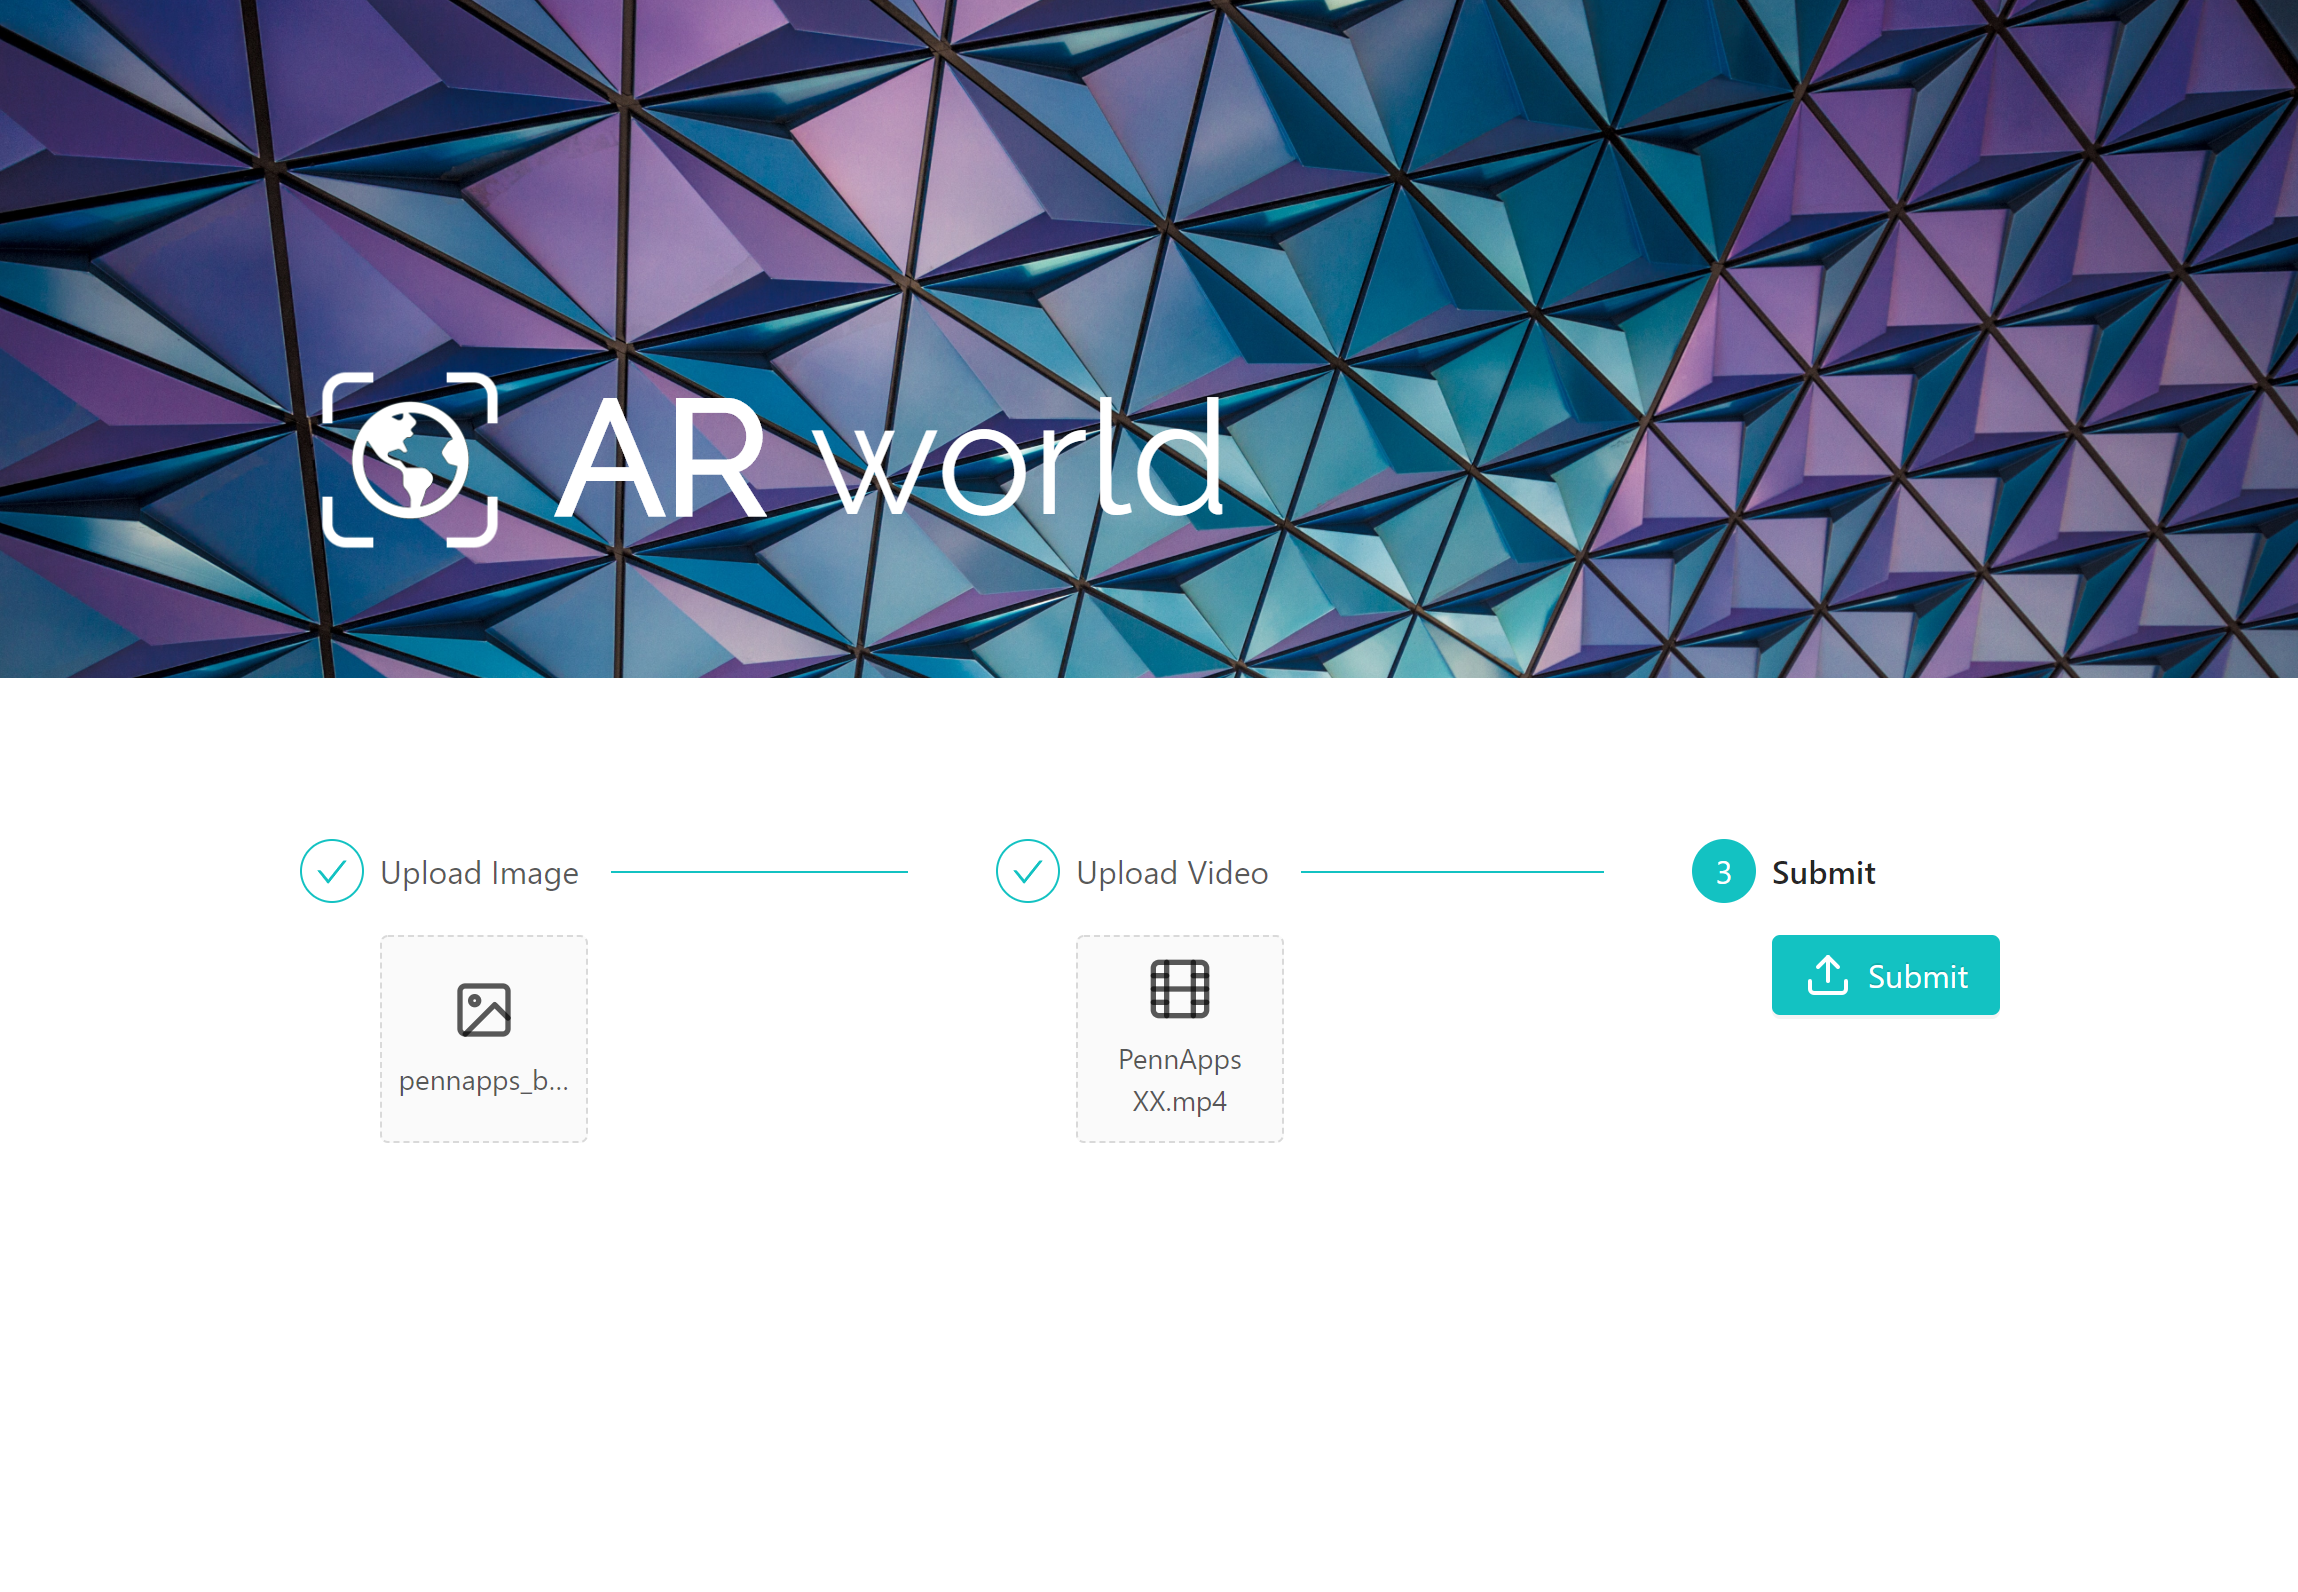Click the AR world globe logo icon
2298x1592 pixels.
coord(410,460)
